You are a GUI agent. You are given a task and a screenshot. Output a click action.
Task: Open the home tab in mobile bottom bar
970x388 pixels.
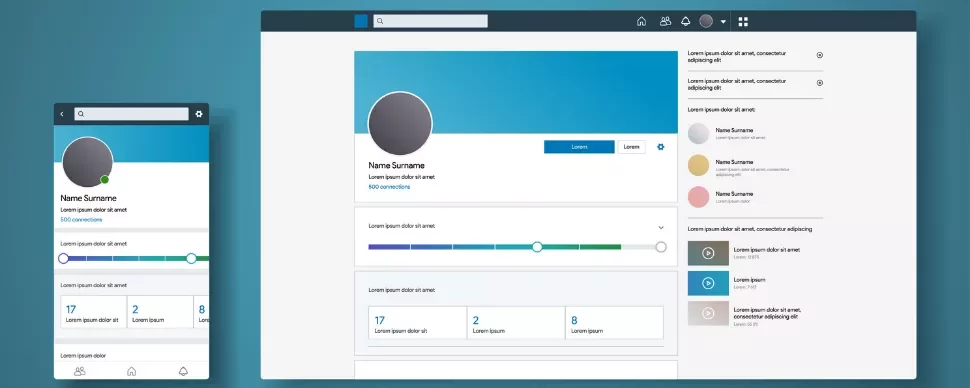click(x=131, y=371)
